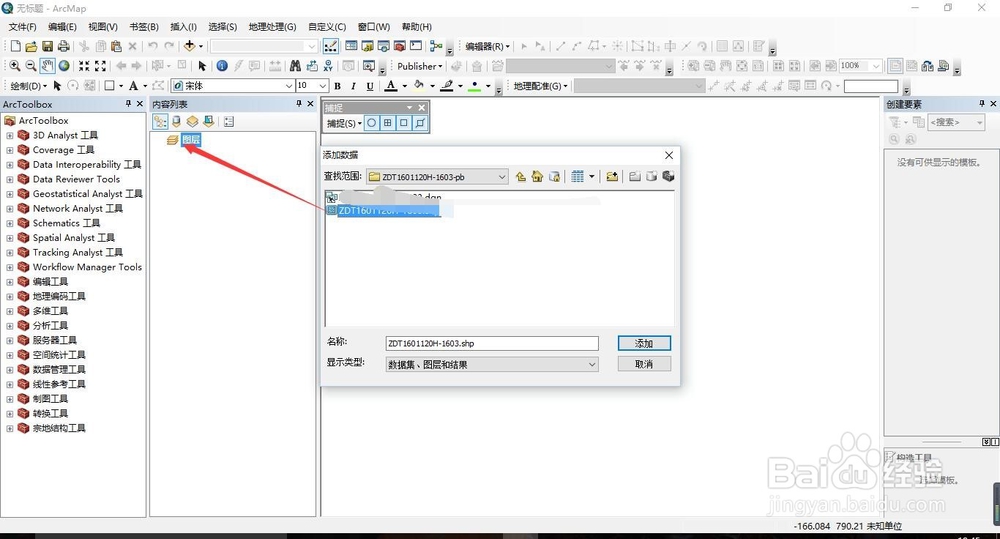The image size is (1000, 539).
Task: Open the 绘制(D) menu button
Action: coord(29,86)
